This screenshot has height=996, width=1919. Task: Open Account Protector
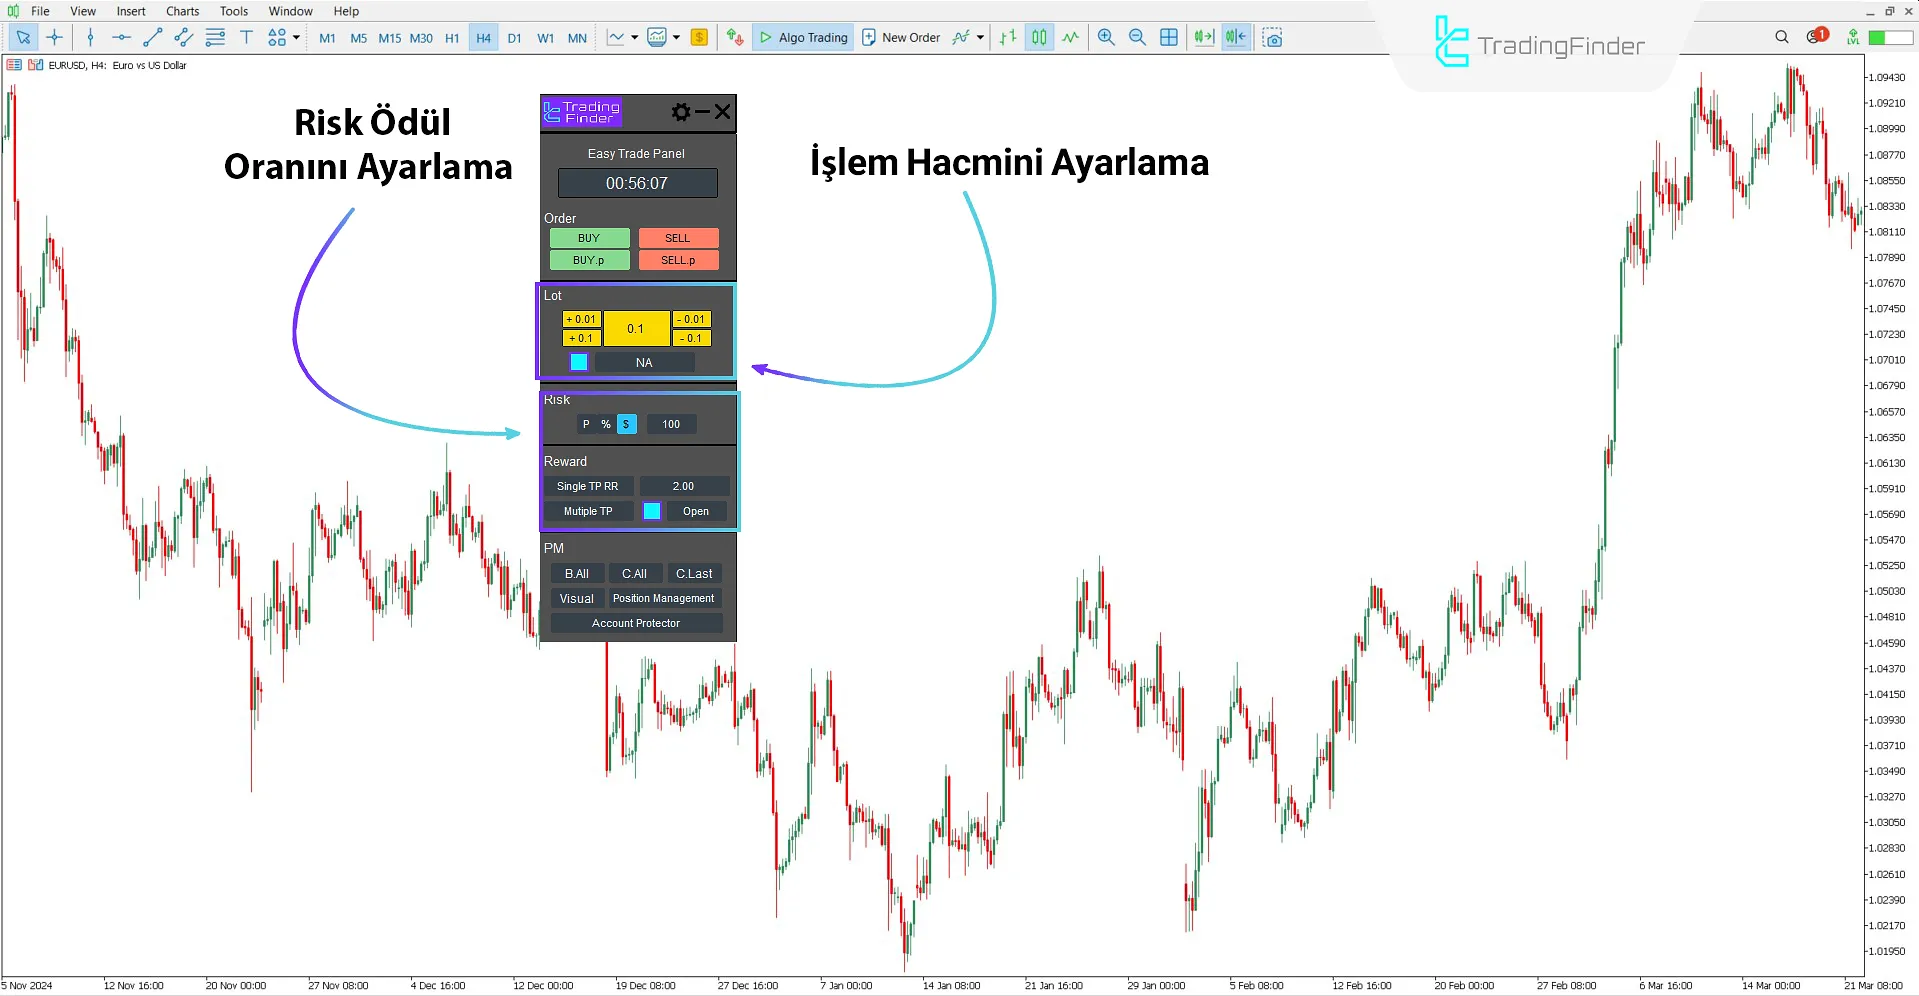[636, 622]
